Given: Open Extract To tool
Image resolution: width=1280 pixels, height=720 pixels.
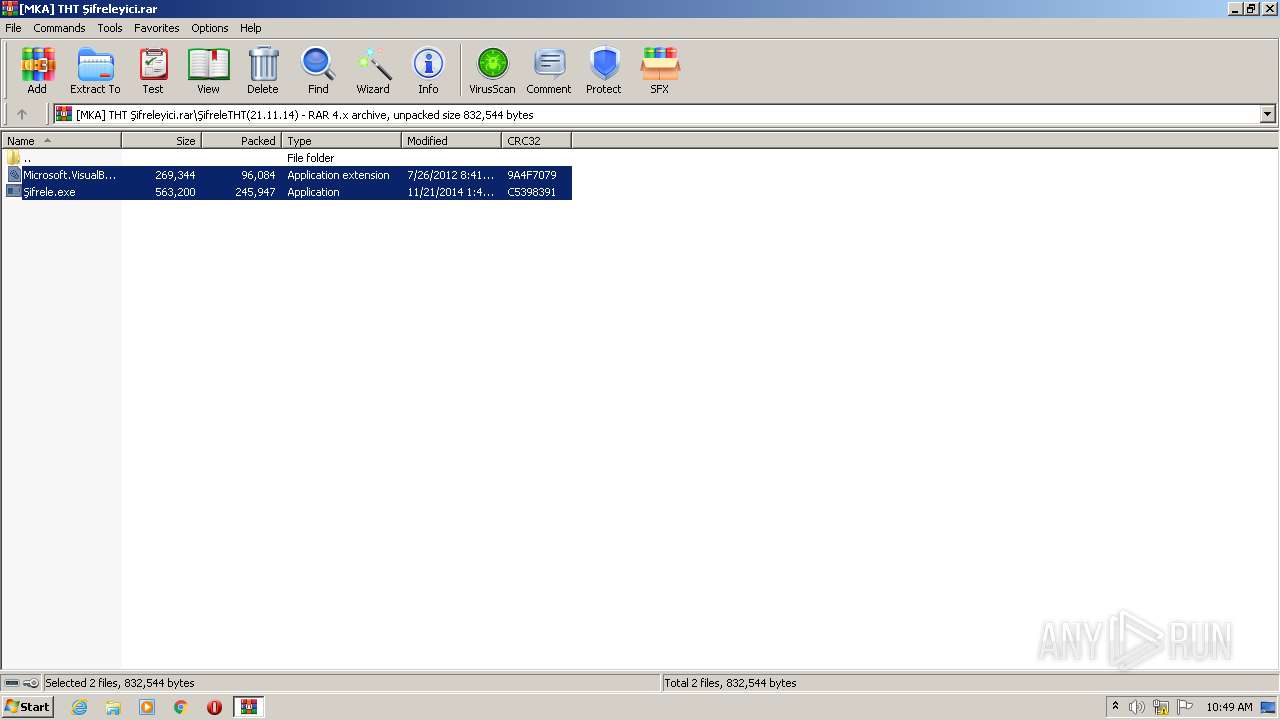Looking at the screenshot, I should pyautogui.click(x=95, y=70).
